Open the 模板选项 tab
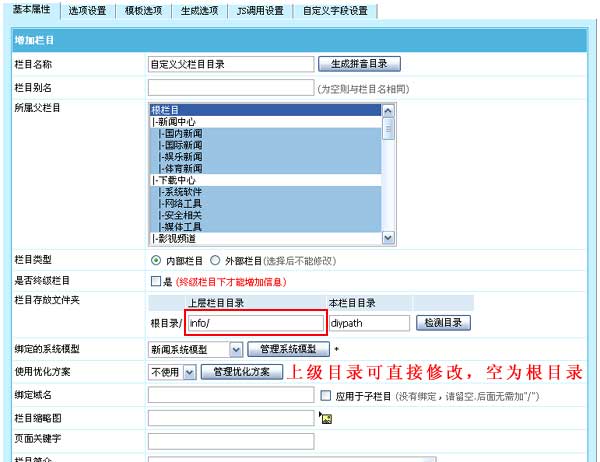 click(143, 11)
